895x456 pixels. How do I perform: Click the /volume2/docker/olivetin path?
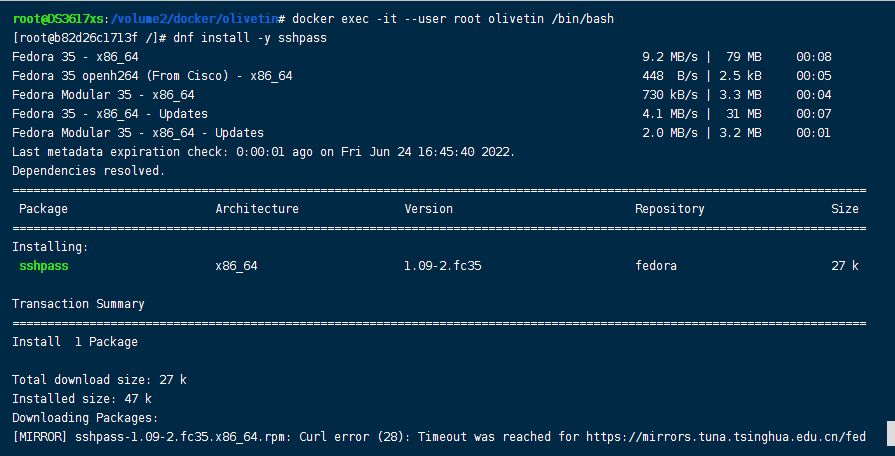click(x=195, y=19)
